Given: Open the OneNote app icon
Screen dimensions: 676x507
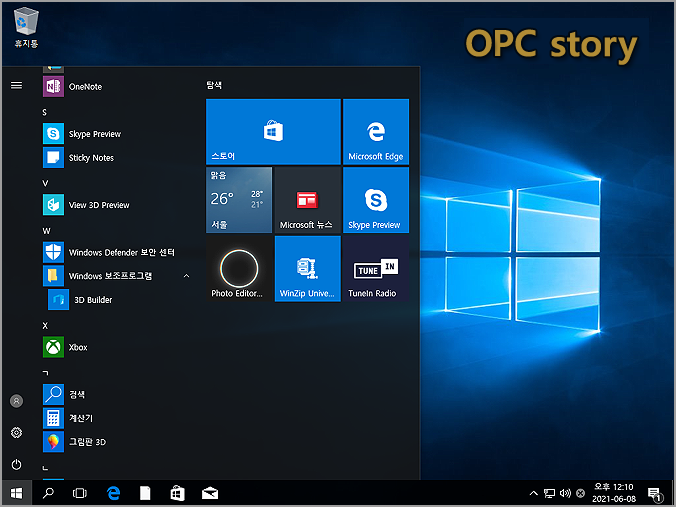Looking at the screenshot, I should coord(53,86).
